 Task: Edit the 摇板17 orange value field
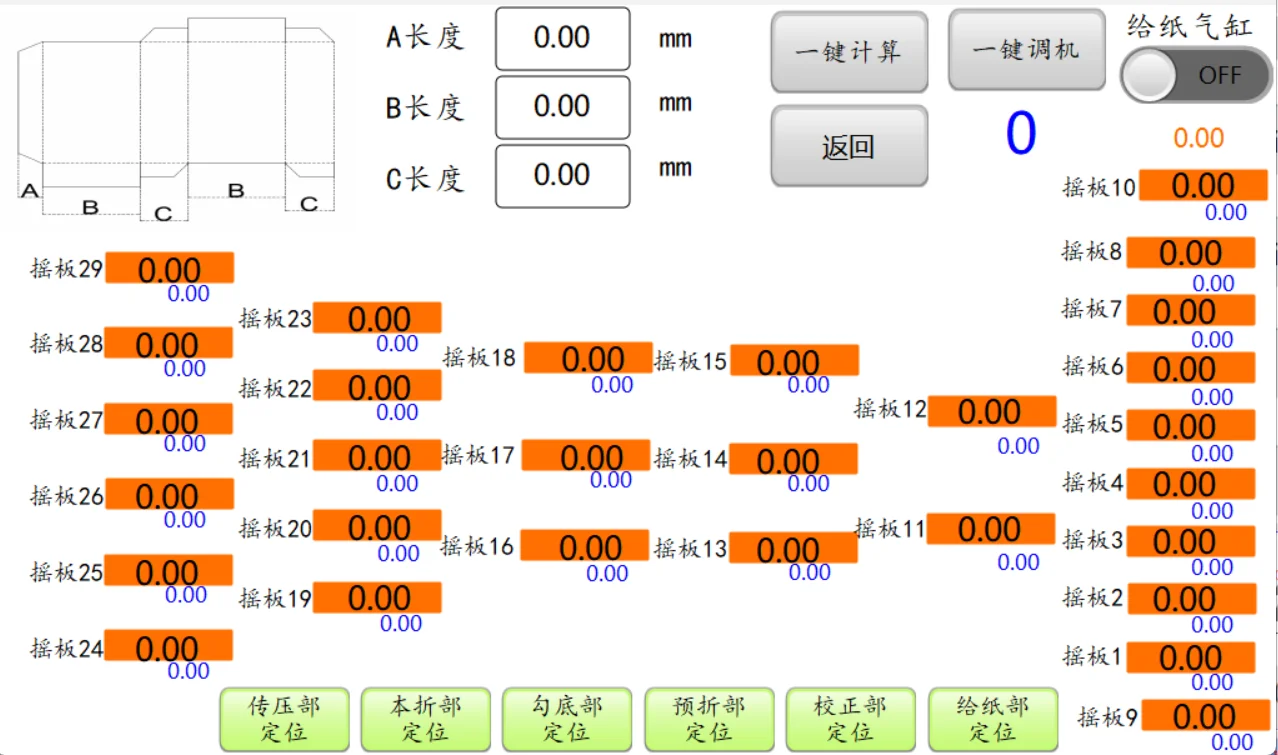586,456
